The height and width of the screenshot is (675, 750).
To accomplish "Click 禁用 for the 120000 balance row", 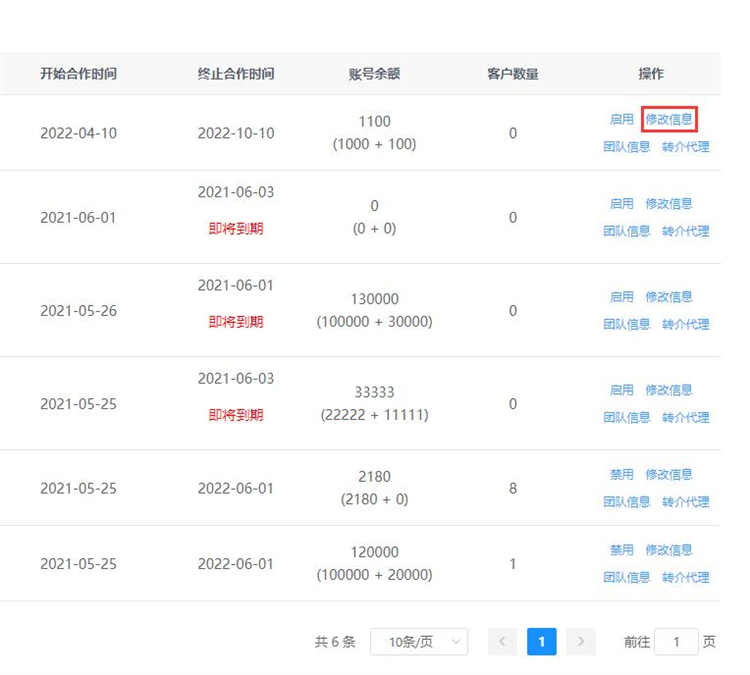I will tap(621, 550).
